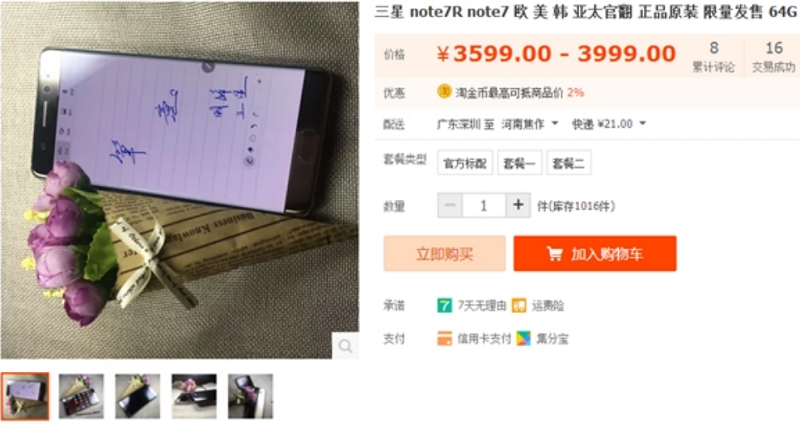Viewport: 800px width, 427px height.
Task: Click the green 7天无理由 badge icon
Action: coord(444,306)
